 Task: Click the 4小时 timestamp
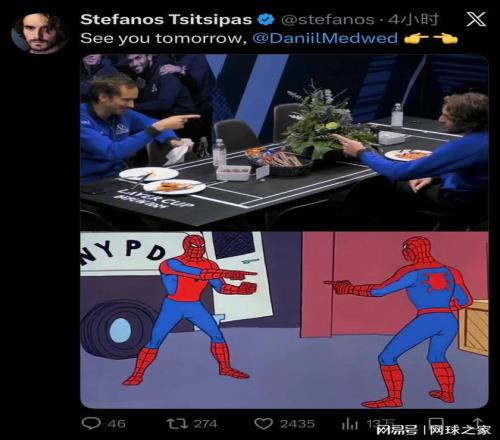(412, 20)
